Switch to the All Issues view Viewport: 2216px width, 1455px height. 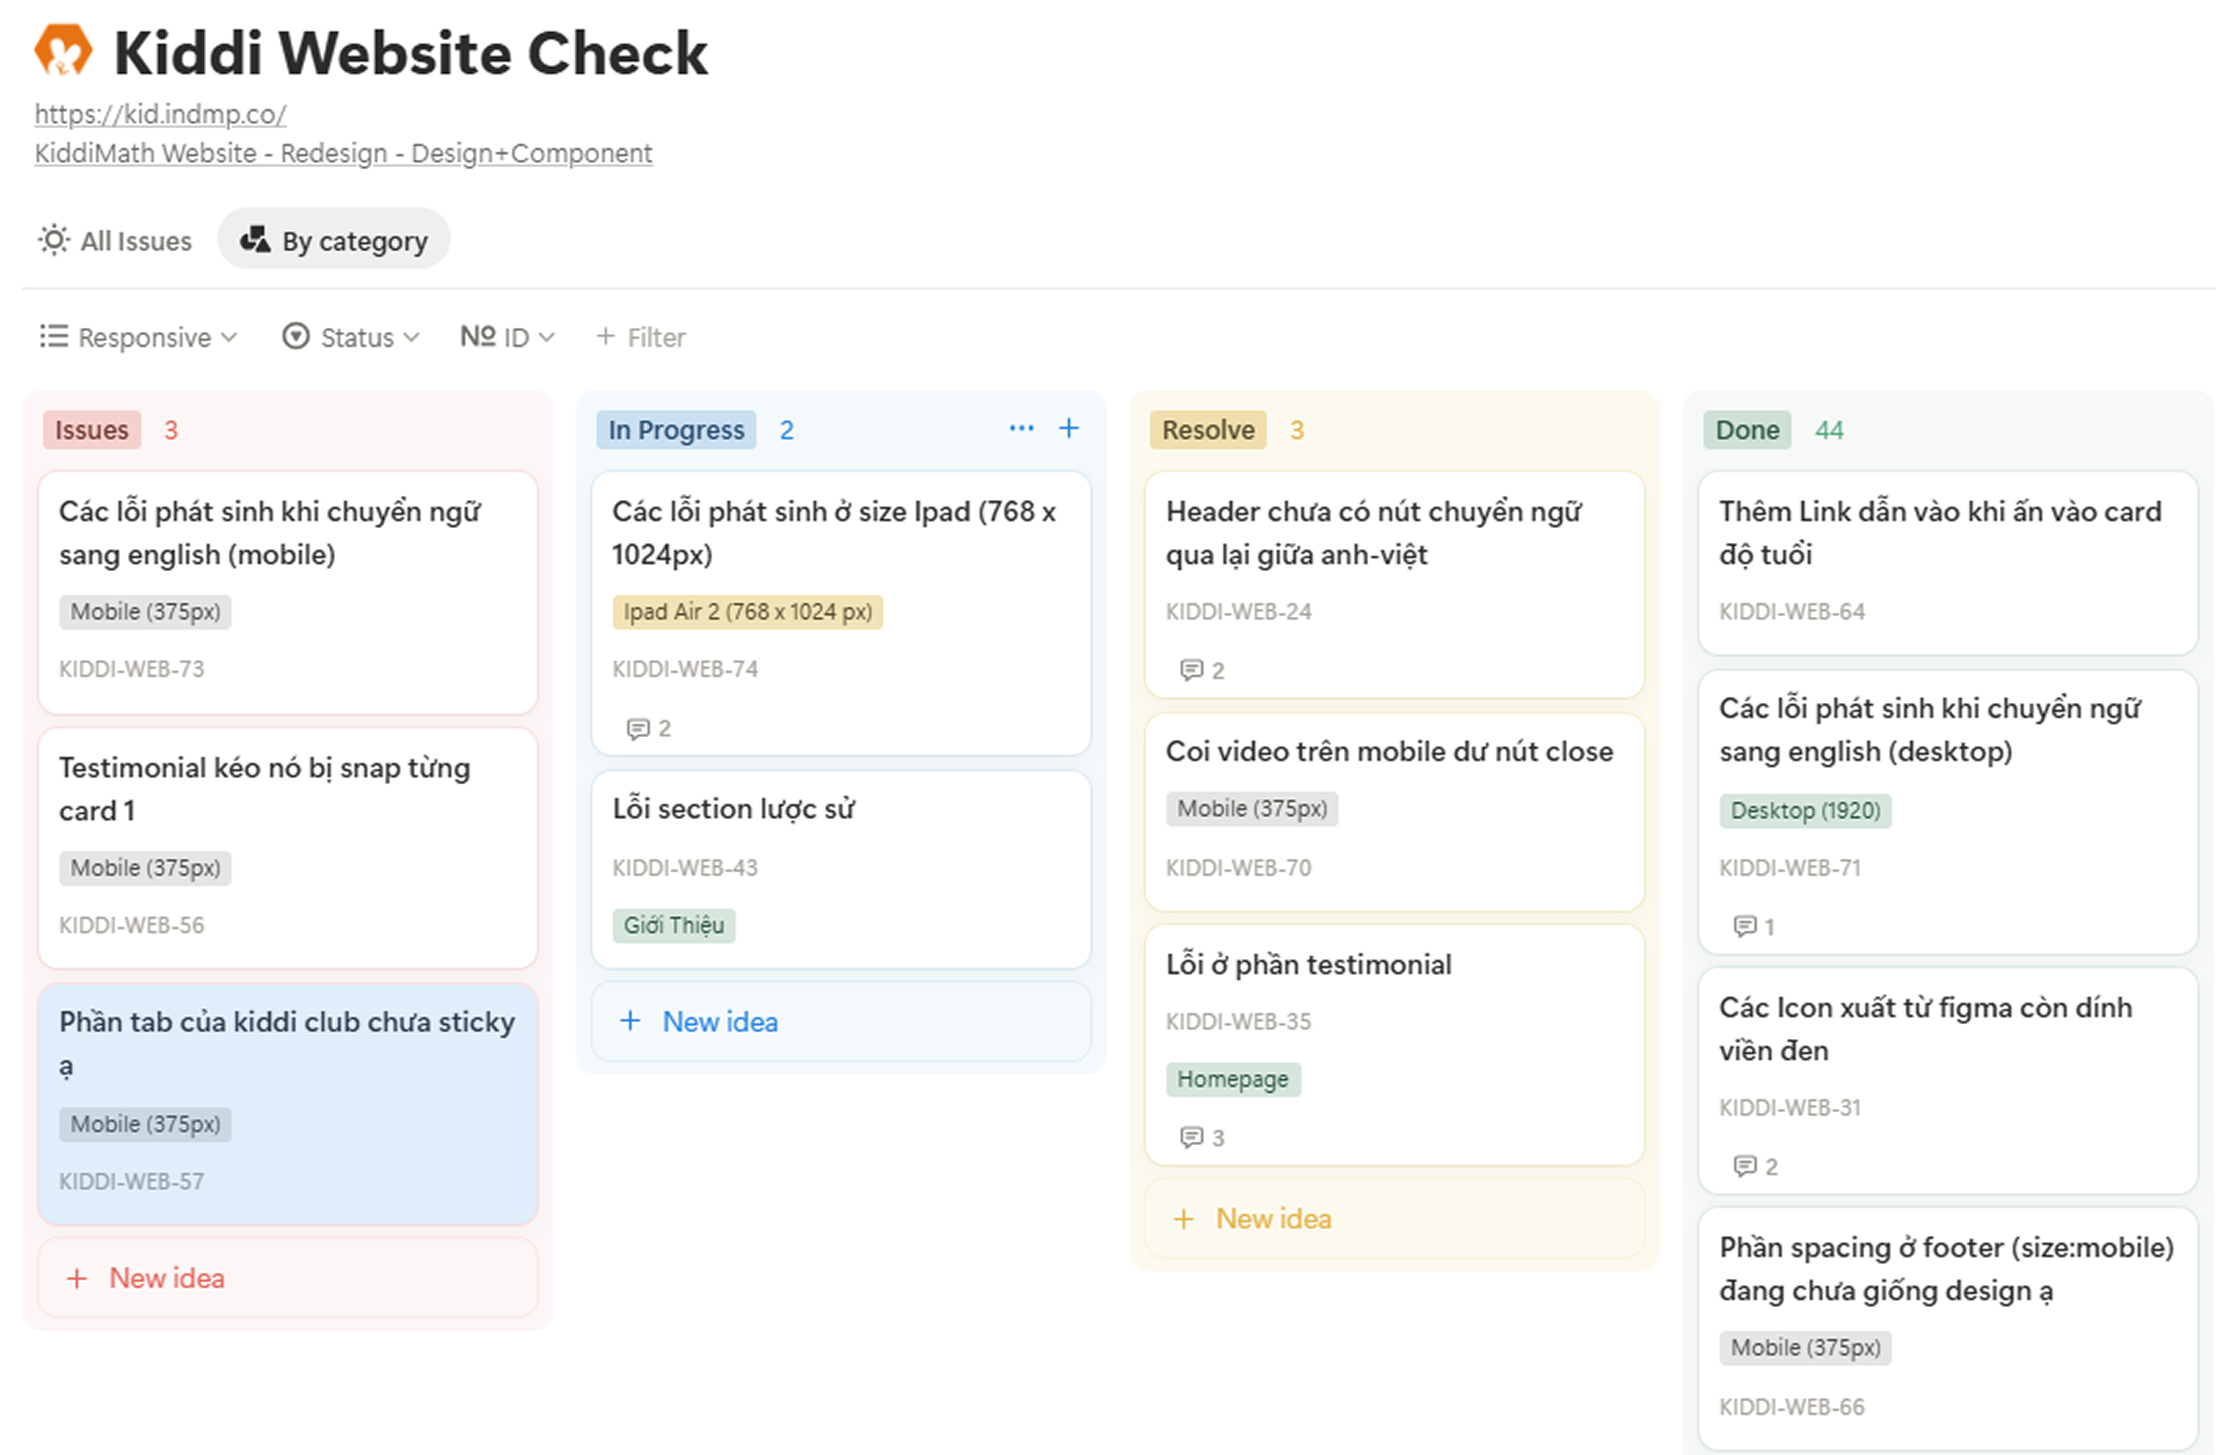pyautogui.click(x=136, y=240)
